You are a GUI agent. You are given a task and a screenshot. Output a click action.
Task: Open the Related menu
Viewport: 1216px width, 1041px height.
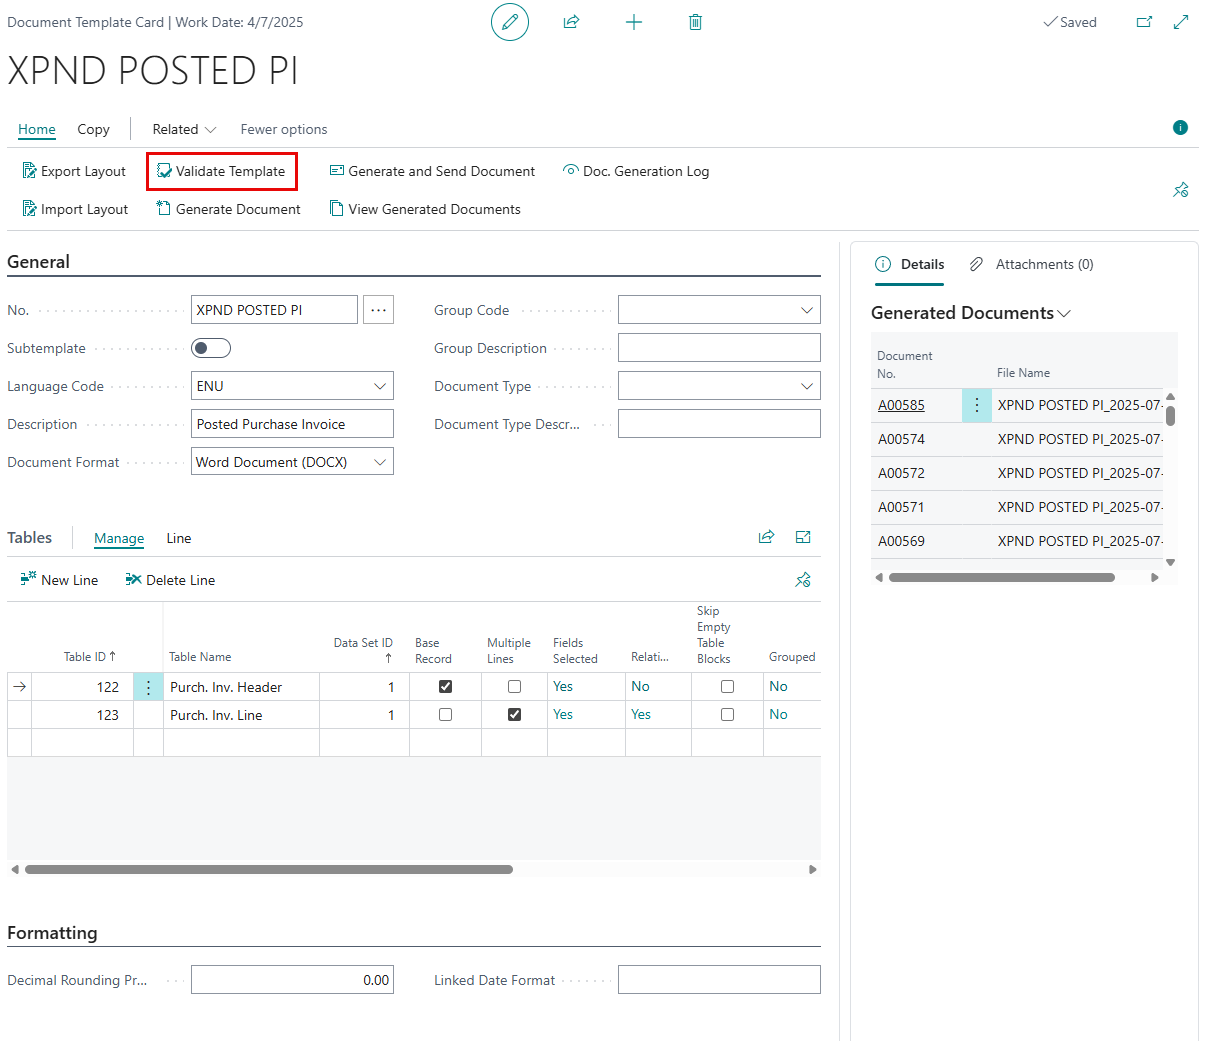pos(184,129)
